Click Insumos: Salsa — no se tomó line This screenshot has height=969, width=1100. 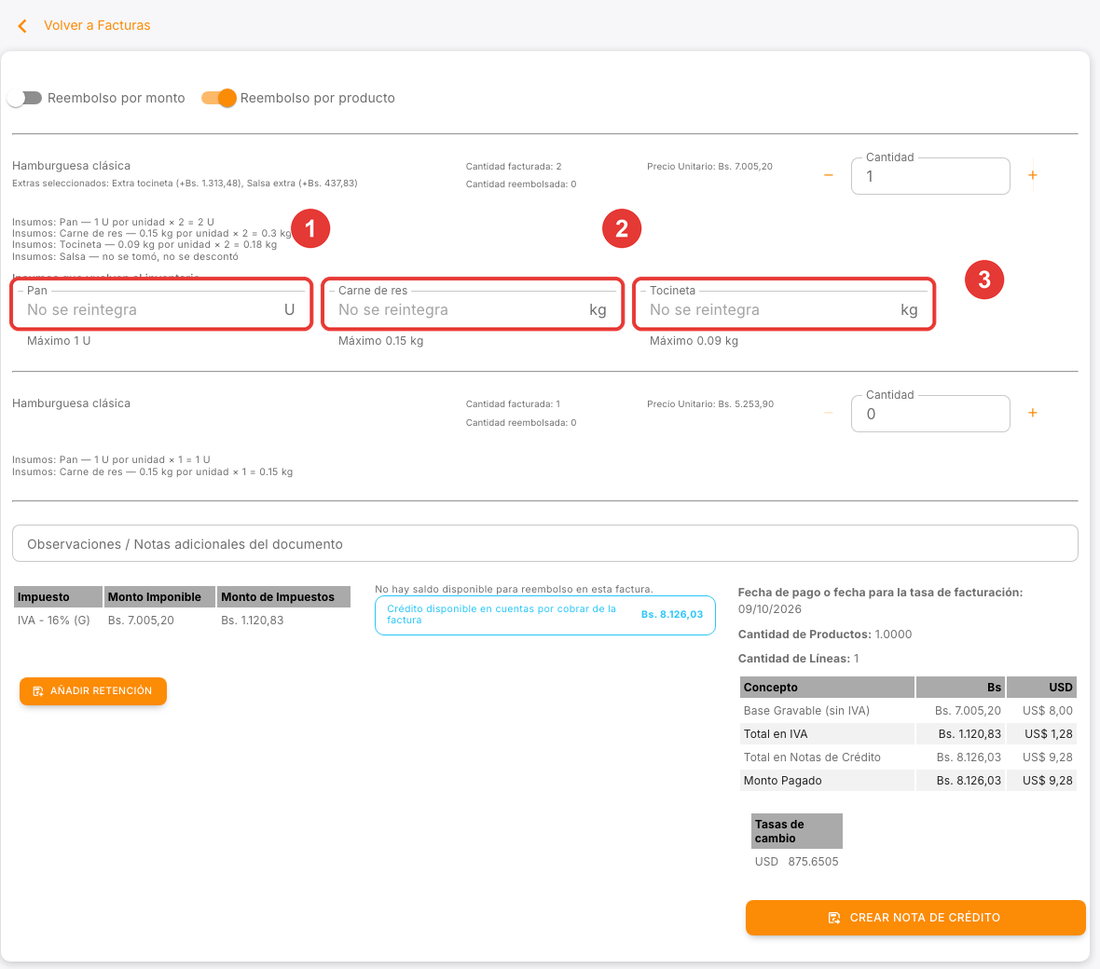pos(125,257)
